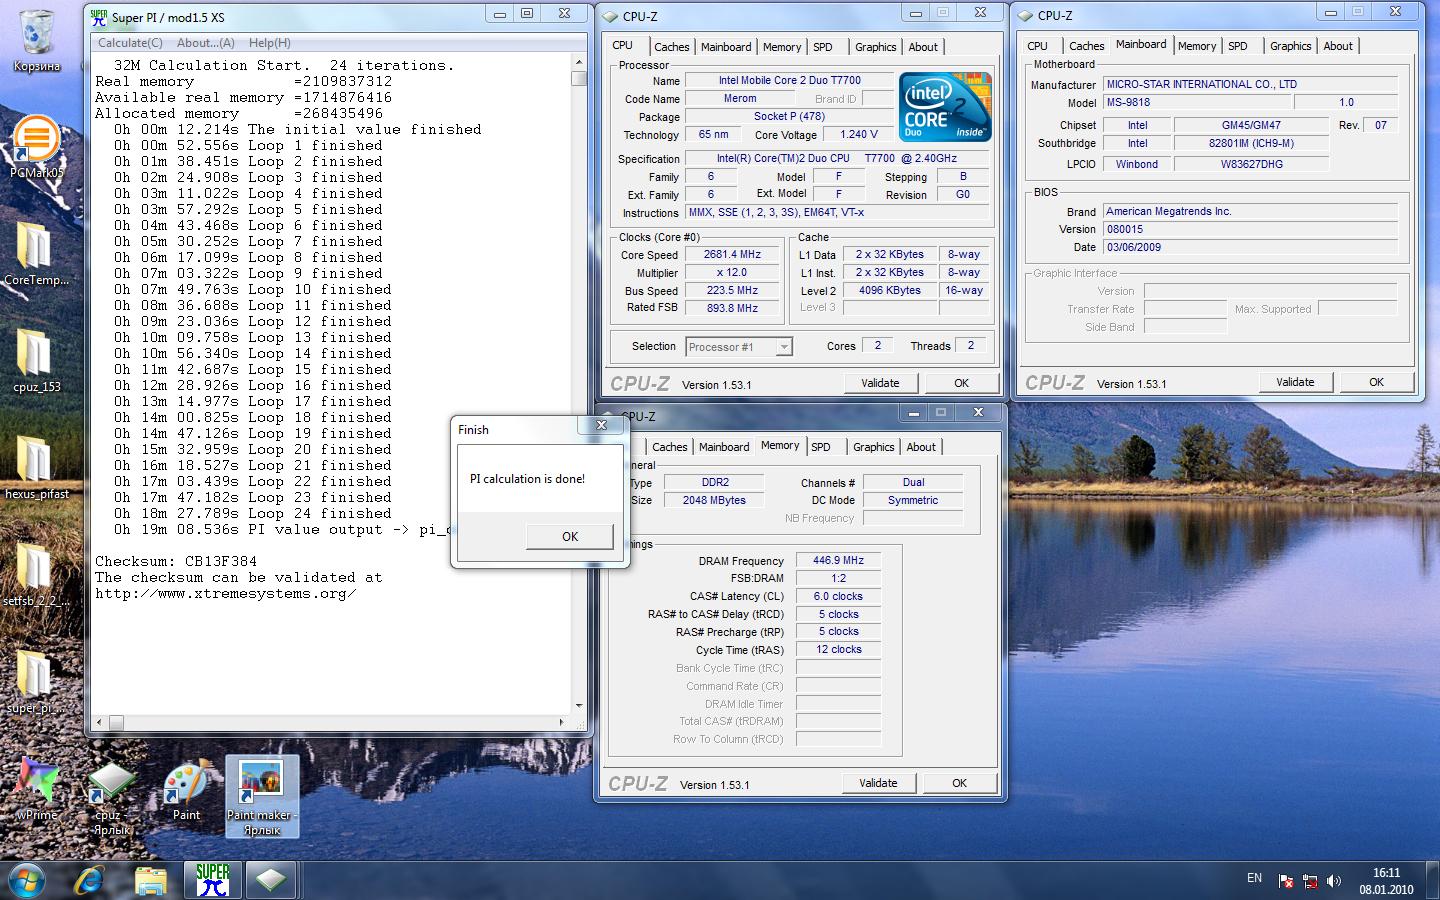Click the FSB:DRAM ratio field 1:2
Screen dimensions: 1440x900
838,578
